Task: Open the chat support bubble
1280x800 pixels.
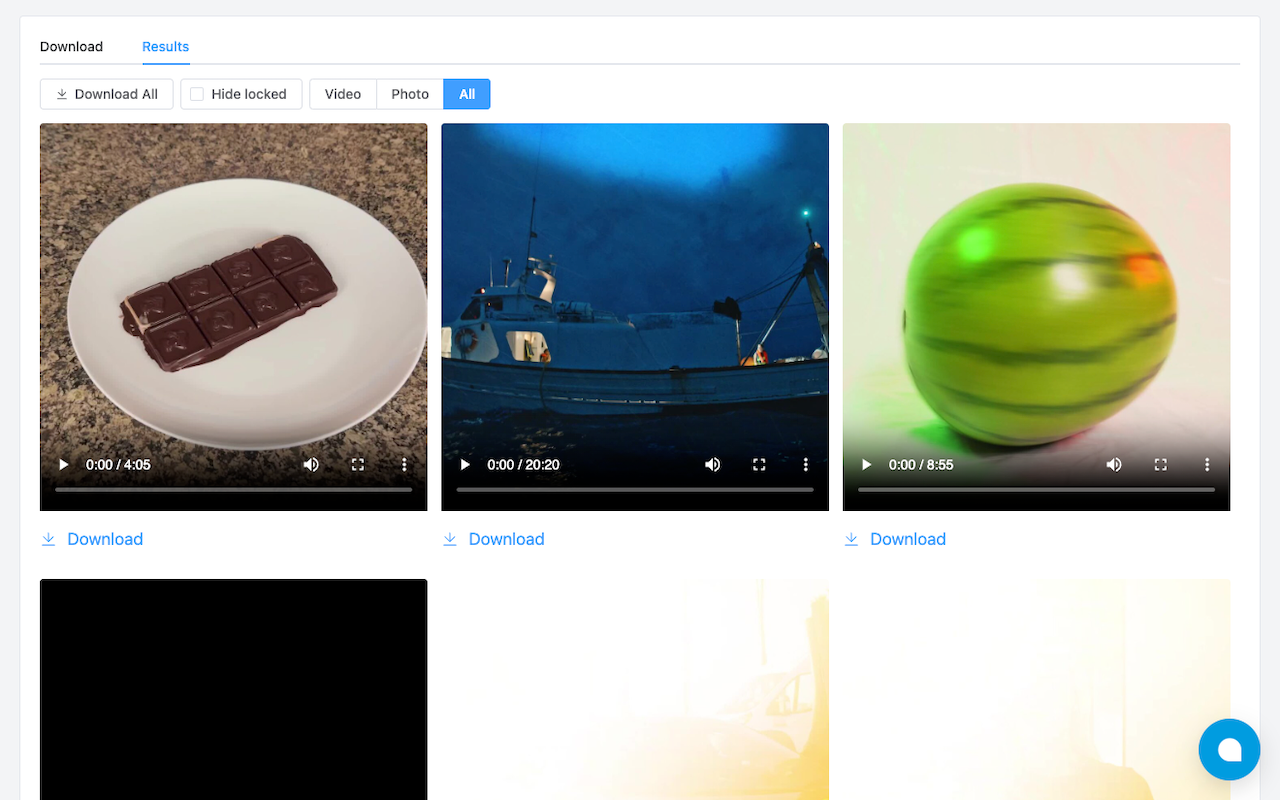Action: click(1229, 749)
